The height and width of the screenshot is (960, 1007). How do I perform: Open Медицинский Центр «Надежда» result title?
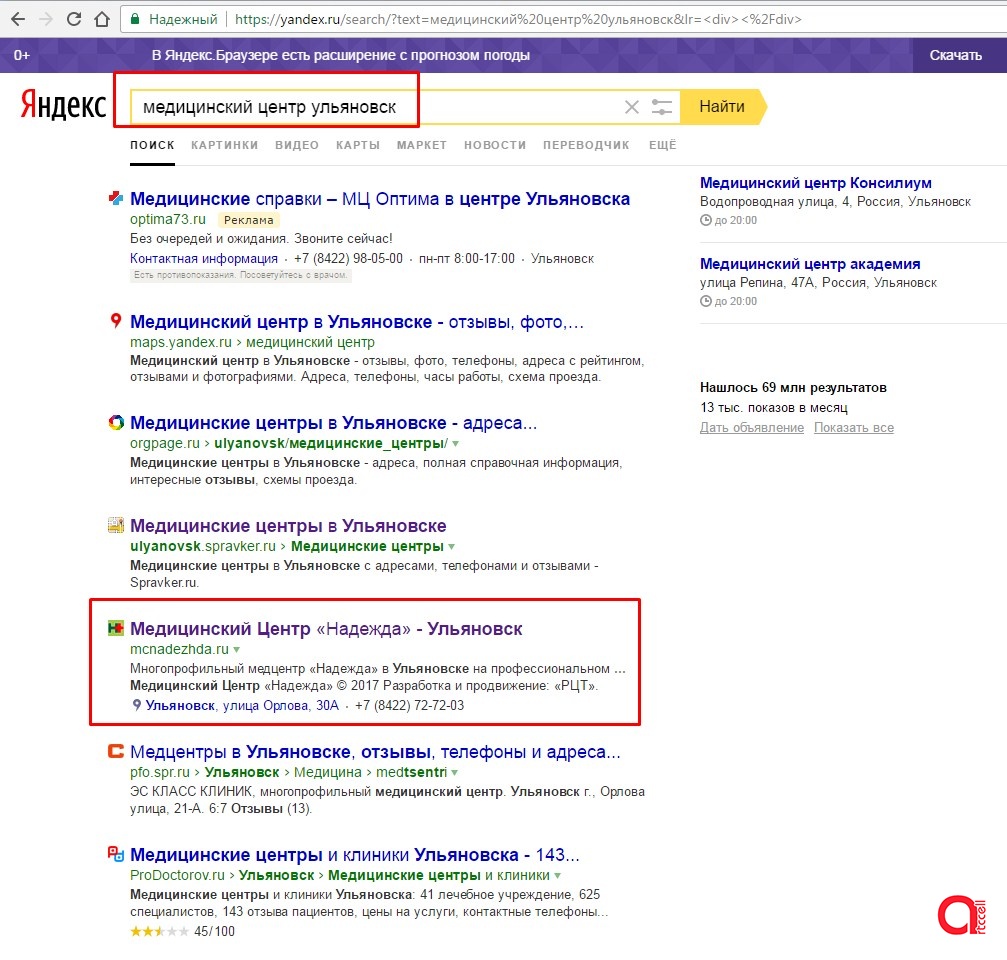pyautogui.click(x=326, y=629)
